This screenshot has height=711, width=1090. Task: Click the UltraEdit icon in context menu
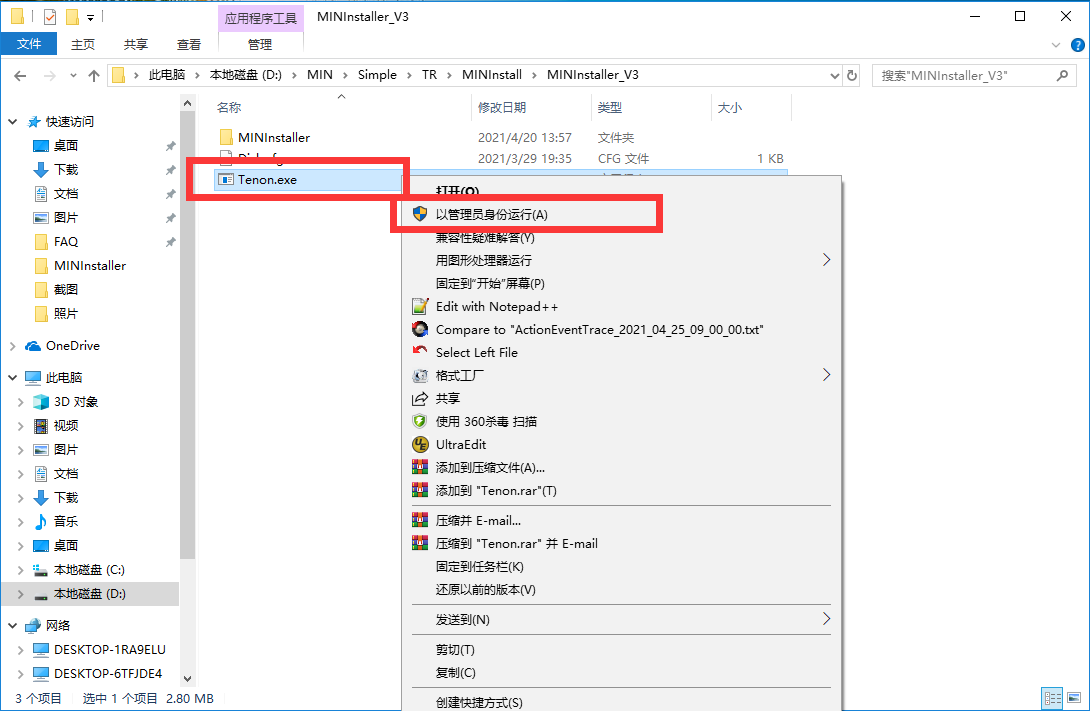(420, 445)
